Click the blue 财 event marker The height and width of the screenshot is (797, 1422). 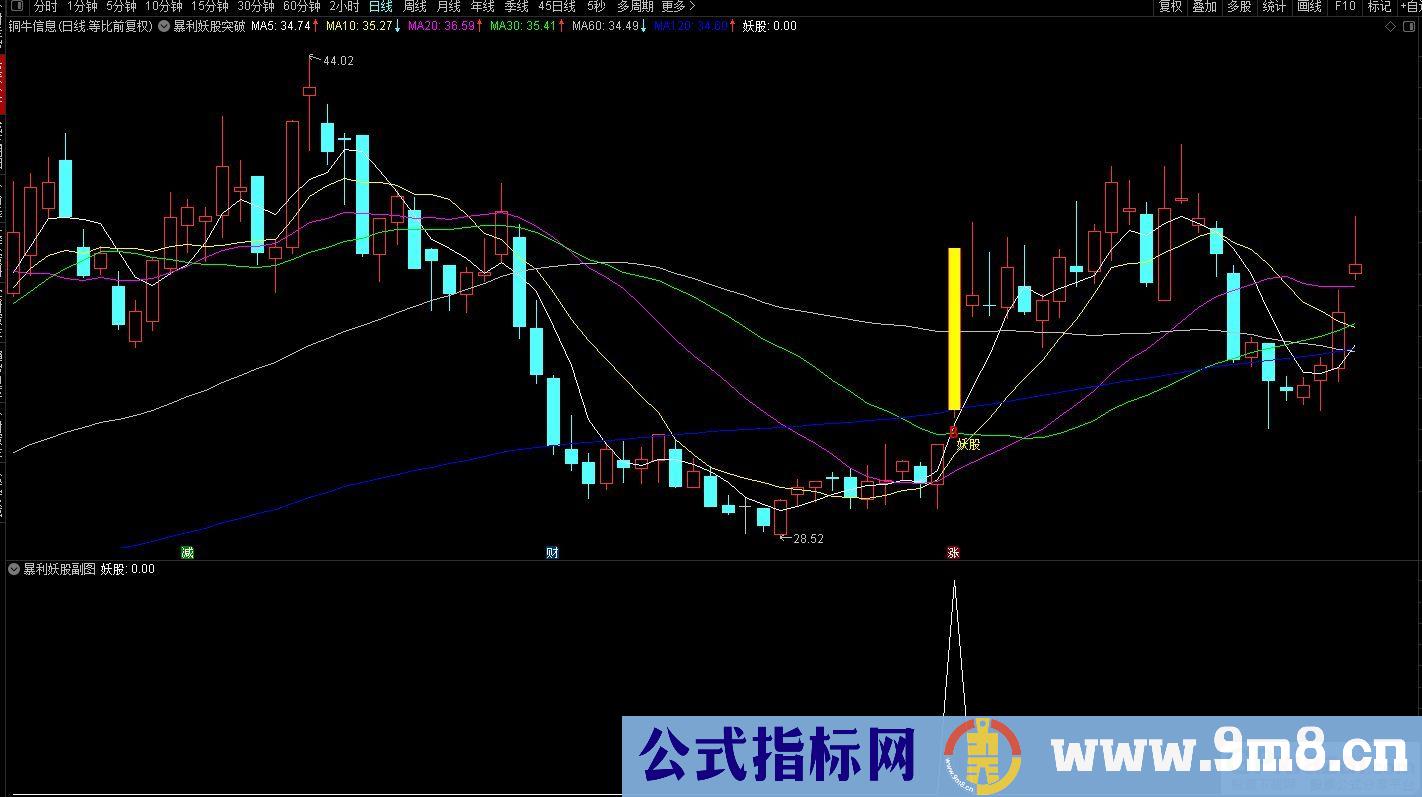[x=552, y=552]
